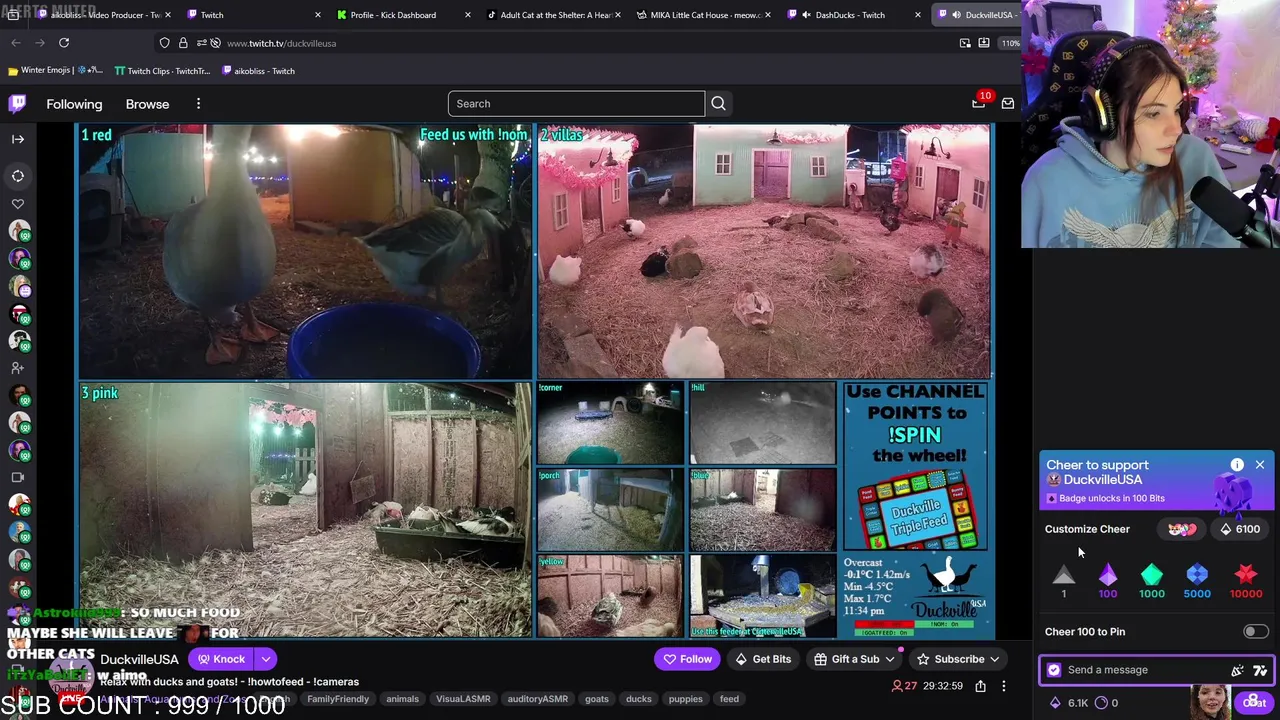
Task: Click the camera icon in the left sidebar
Action: point(18,477)
